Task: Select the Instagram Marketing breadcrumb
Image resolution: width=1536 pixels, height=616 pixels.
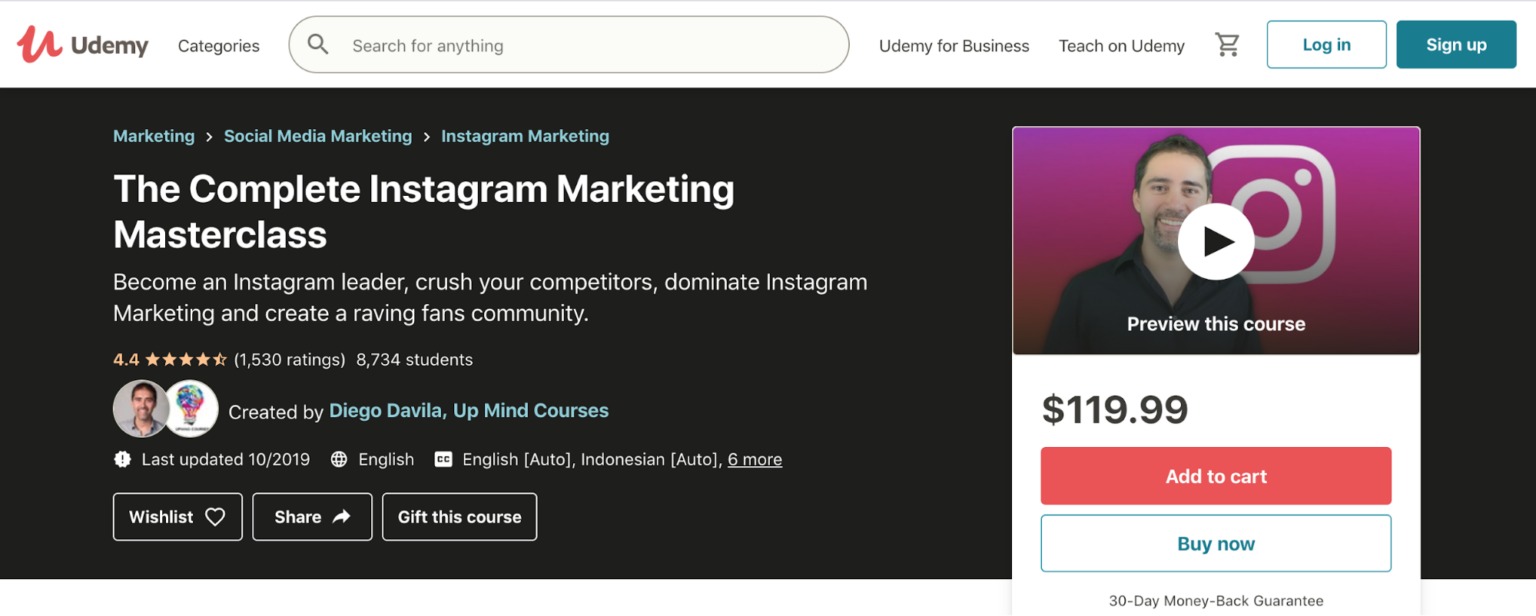Action: click(525, 136)
